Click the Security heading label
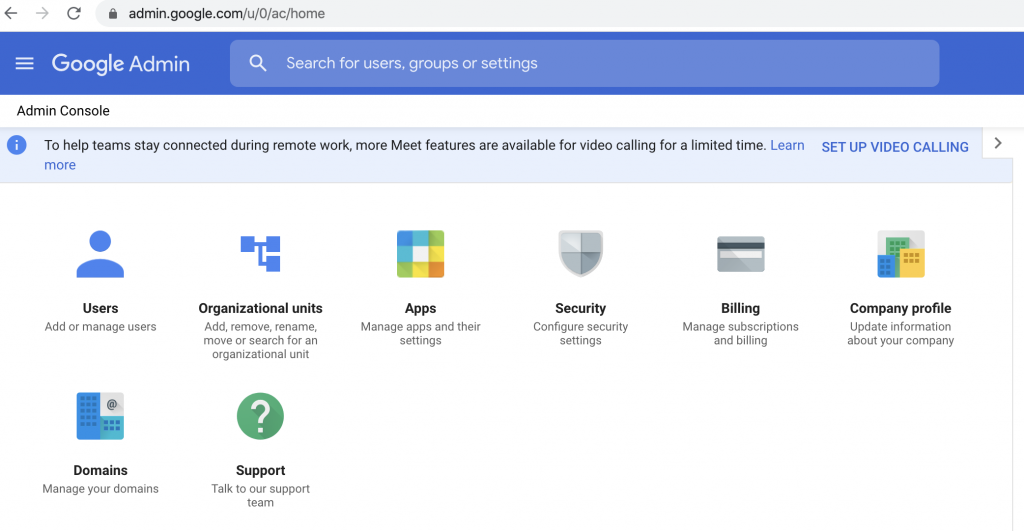The image size is (1024, 531). tap(581, 308)
